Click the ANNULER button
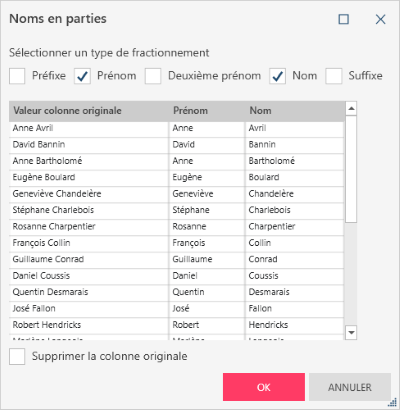The height and width of the screenshot is (410, 400). click(x=350, y=387)
